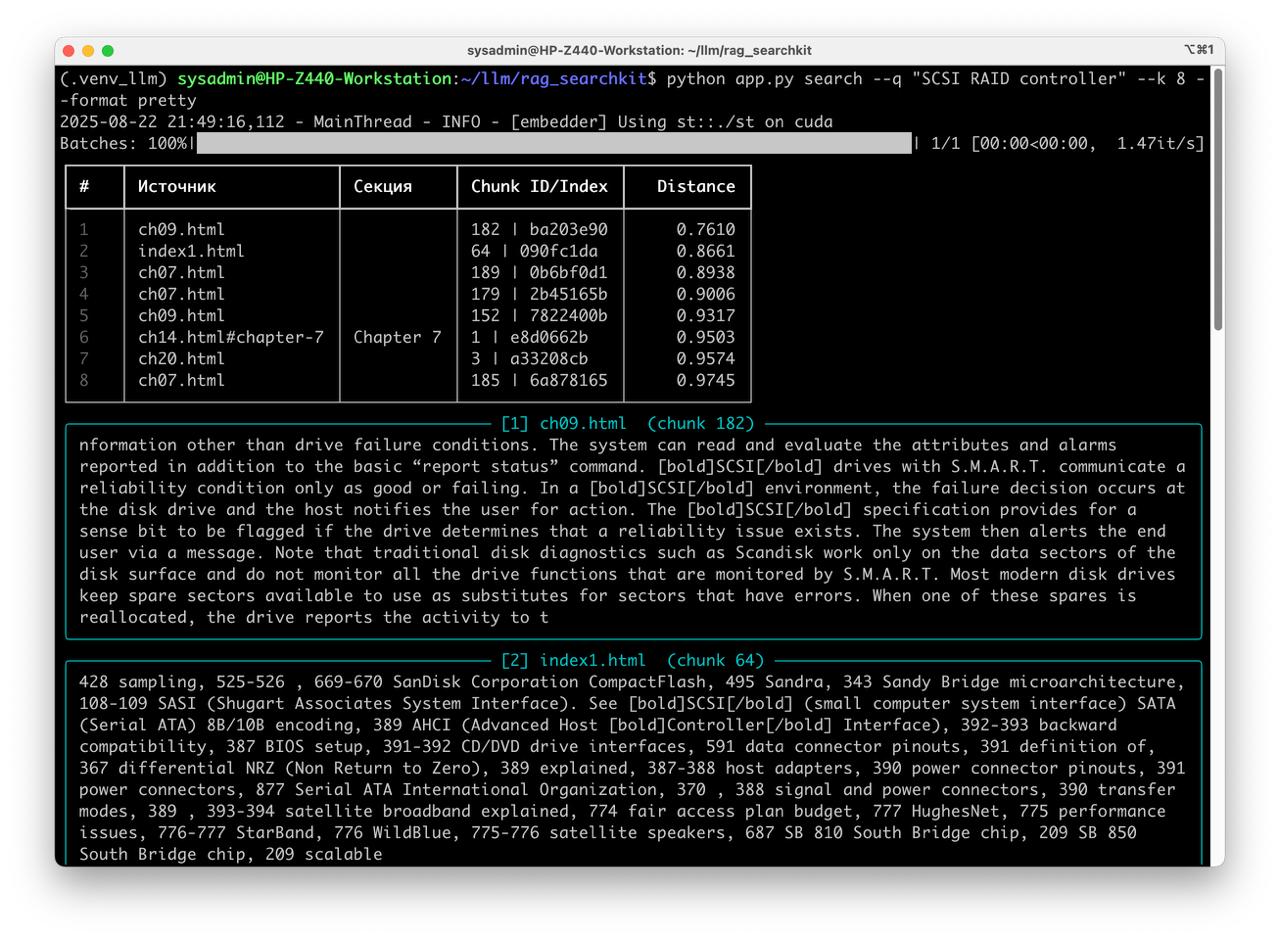Click ch07.html in result row 3
The width and height of the screenshot is (1280, 939).
[181, 272]
